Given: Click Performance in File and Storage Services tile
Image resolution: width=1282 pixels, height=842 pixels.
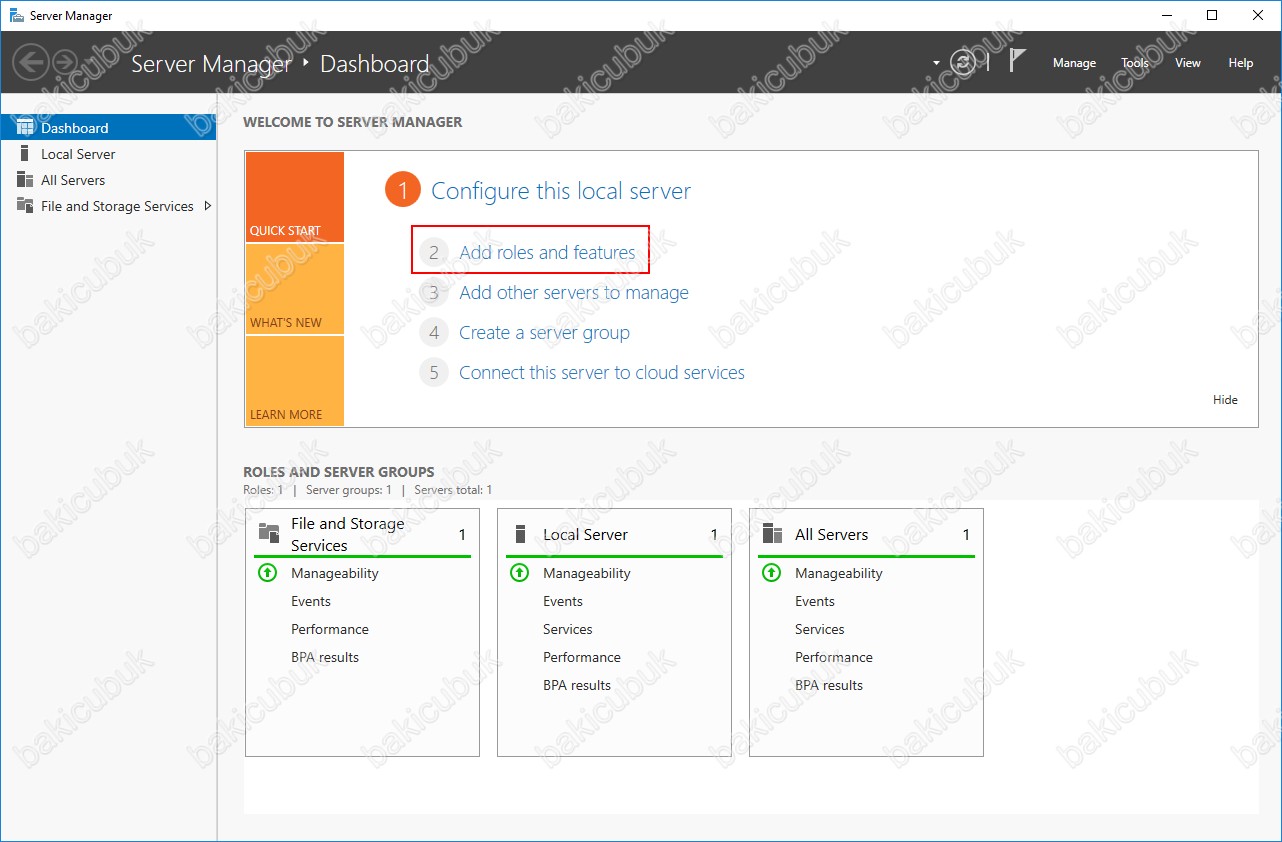Looking at the screenshot, I should (x=330, y=629).
